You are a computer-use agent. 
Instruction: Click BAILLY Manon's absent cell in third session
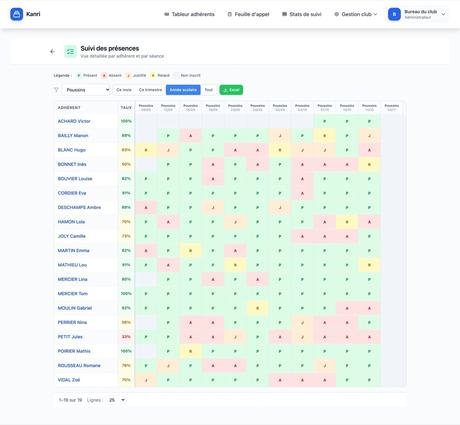point(190,136)
